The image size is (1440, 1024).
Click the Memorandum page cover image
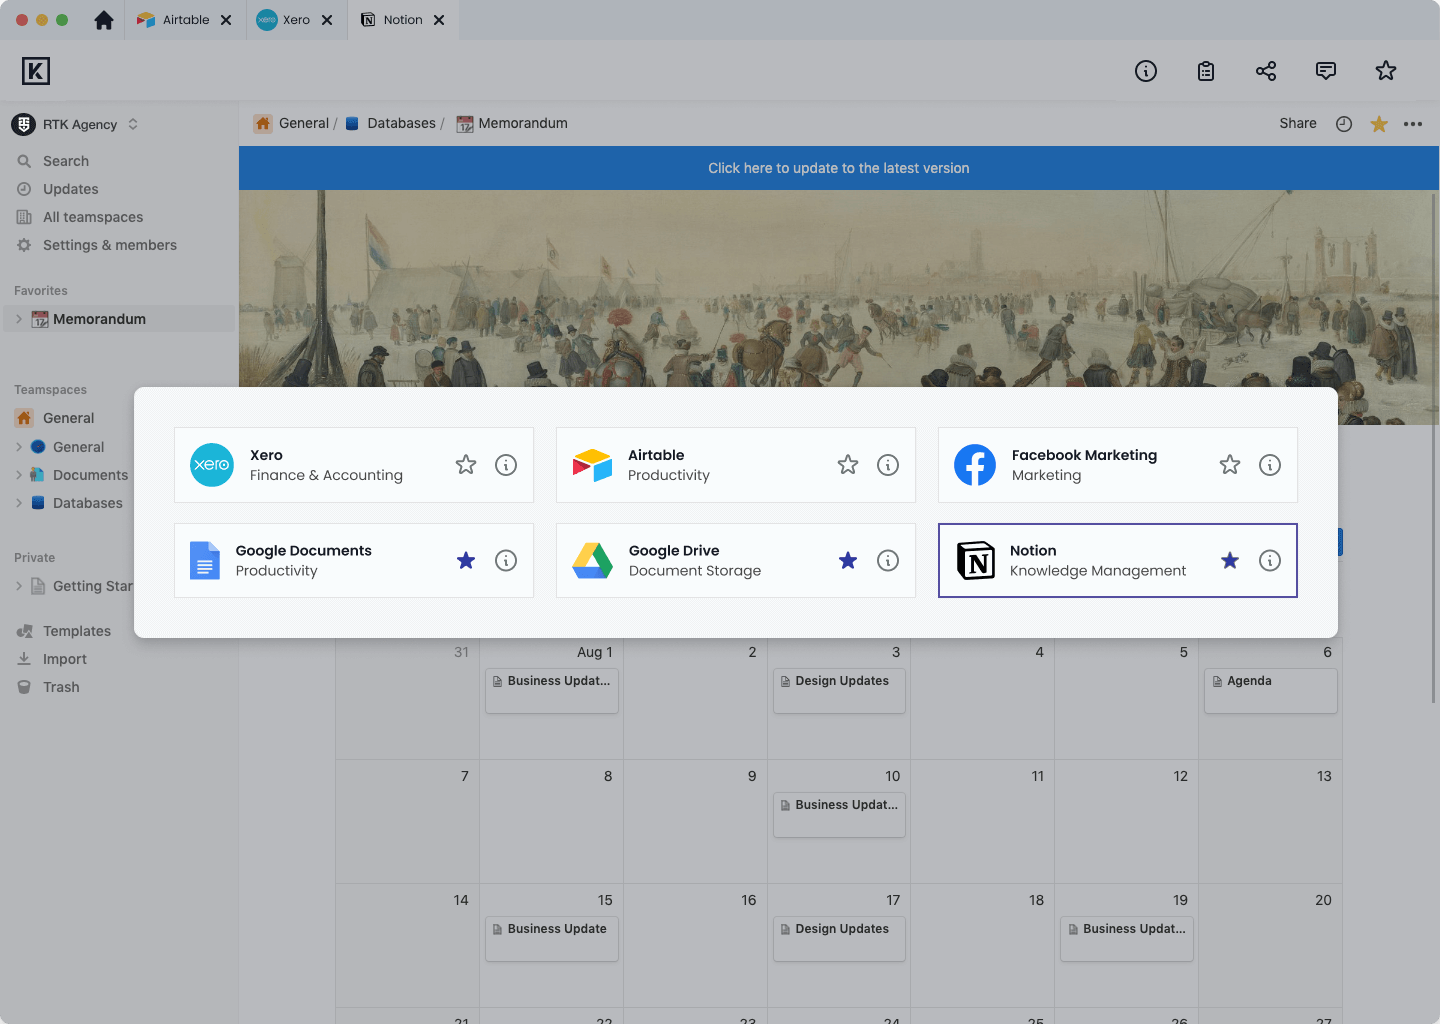[x=839, y=289]
